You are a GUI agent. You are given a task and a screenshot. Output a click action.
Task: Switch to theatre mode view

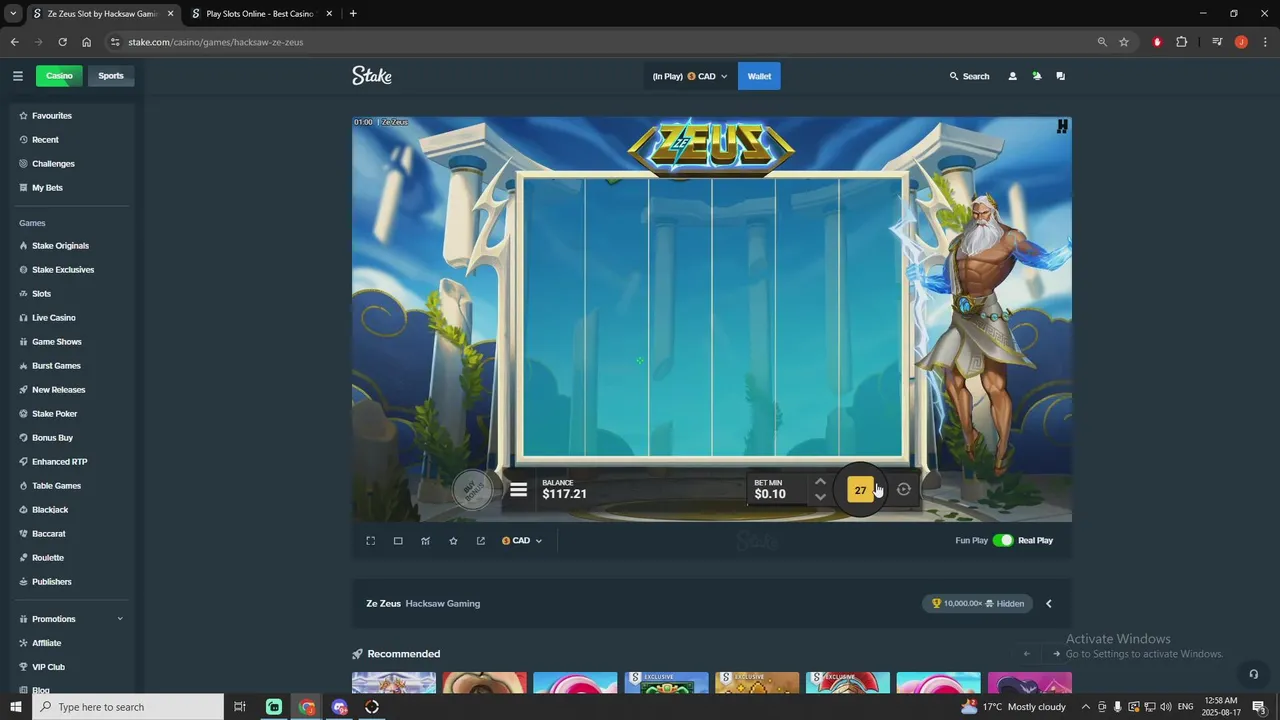398,541
